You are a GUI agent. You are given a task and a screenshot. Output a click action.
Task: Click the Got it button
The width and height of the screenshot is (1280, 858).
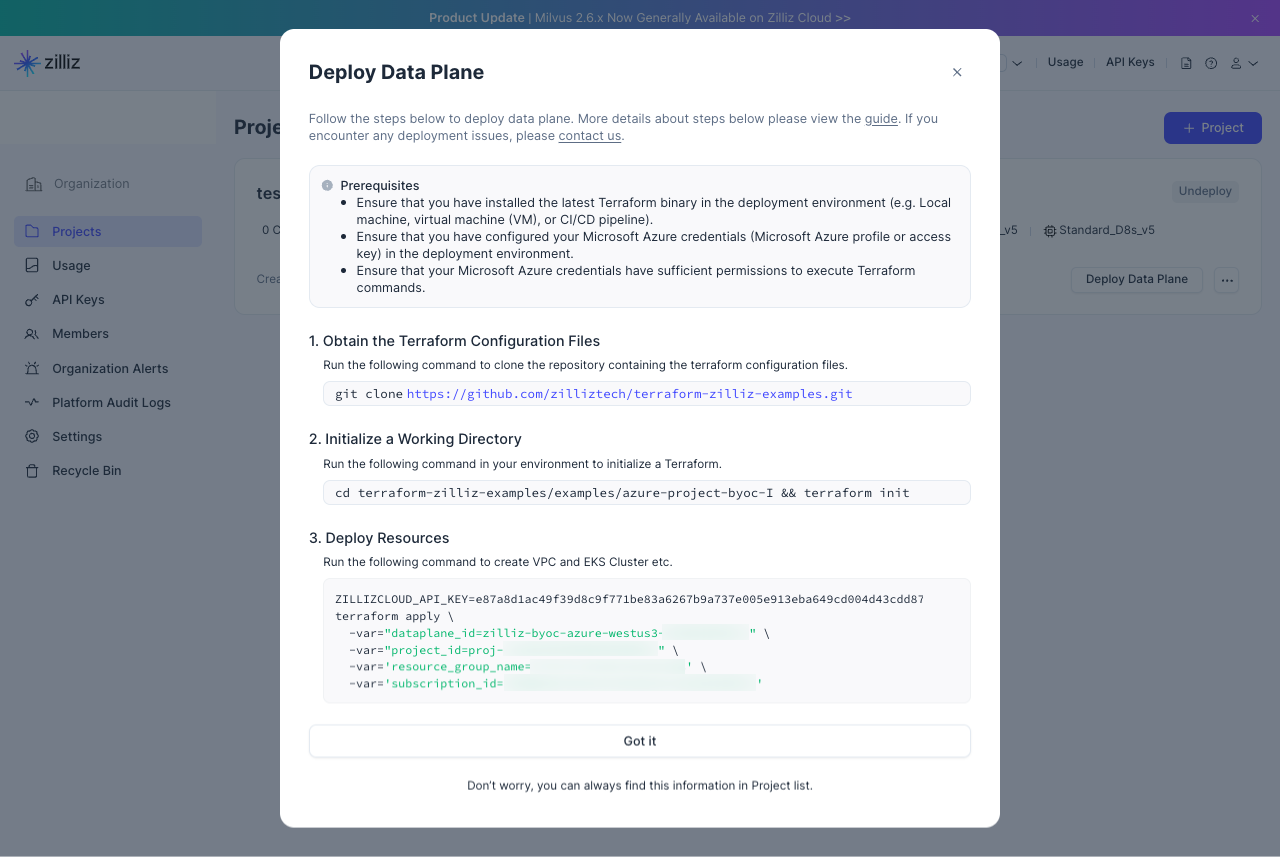640,741
